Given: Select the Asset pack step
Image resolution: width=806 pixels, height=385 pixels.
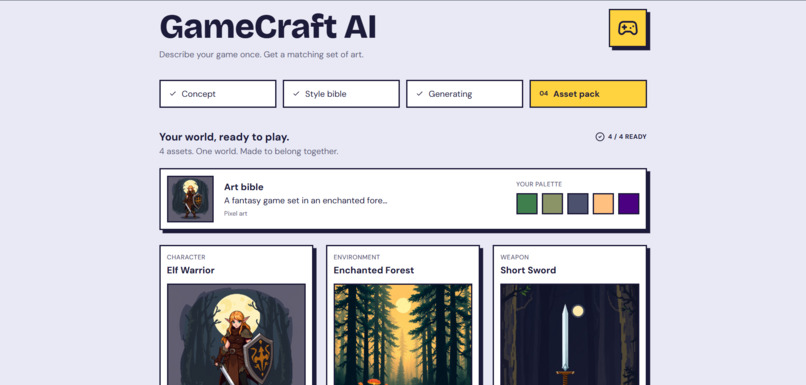Looking at the screenshot, I should (x=588, y=94).
